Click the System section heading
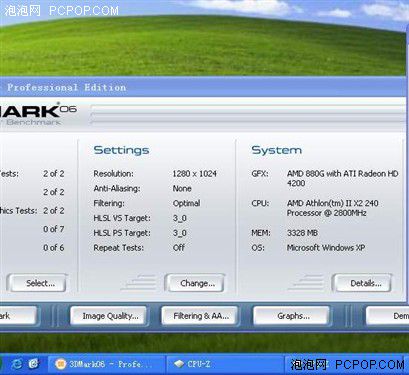 coord(277,150)
